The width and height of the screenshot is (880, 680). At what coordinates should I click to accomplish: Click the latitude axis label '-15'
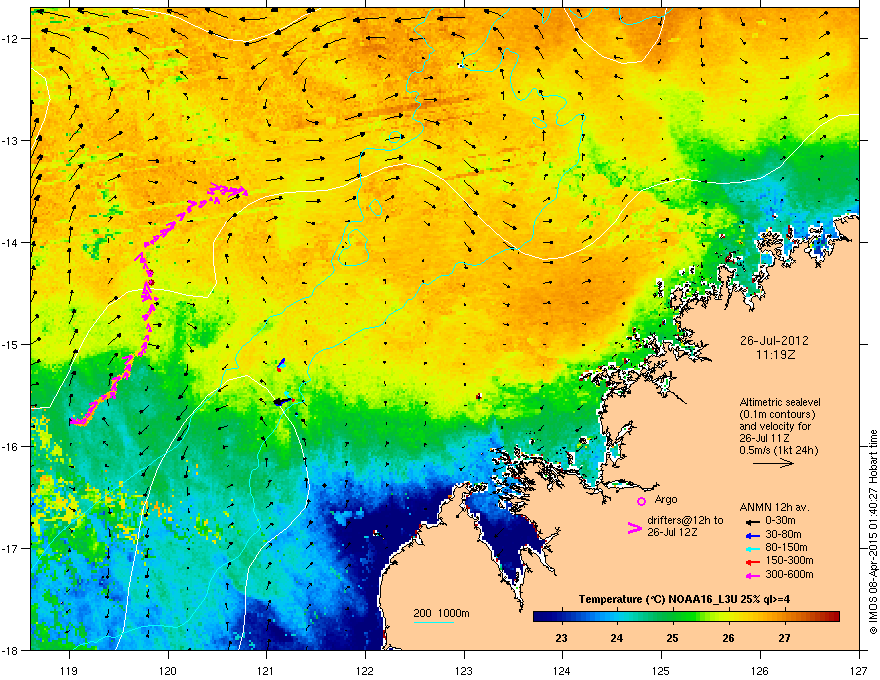[11, 344]
